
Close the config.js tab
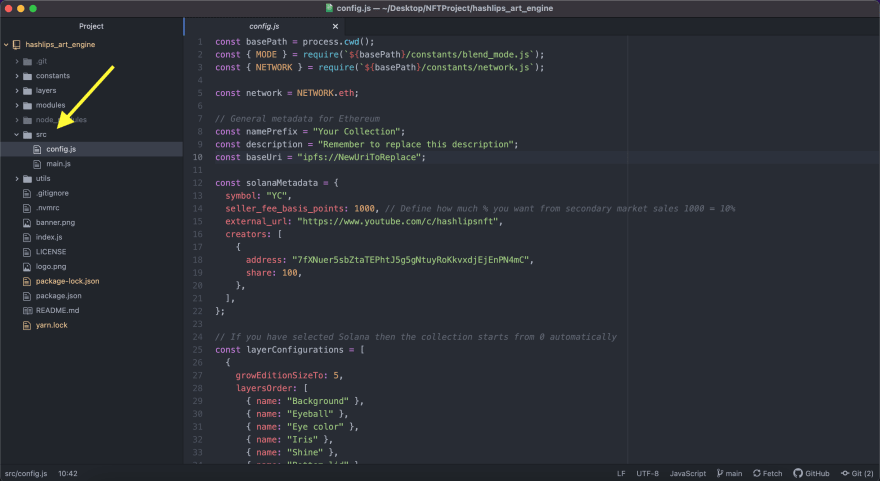(335, 26)
